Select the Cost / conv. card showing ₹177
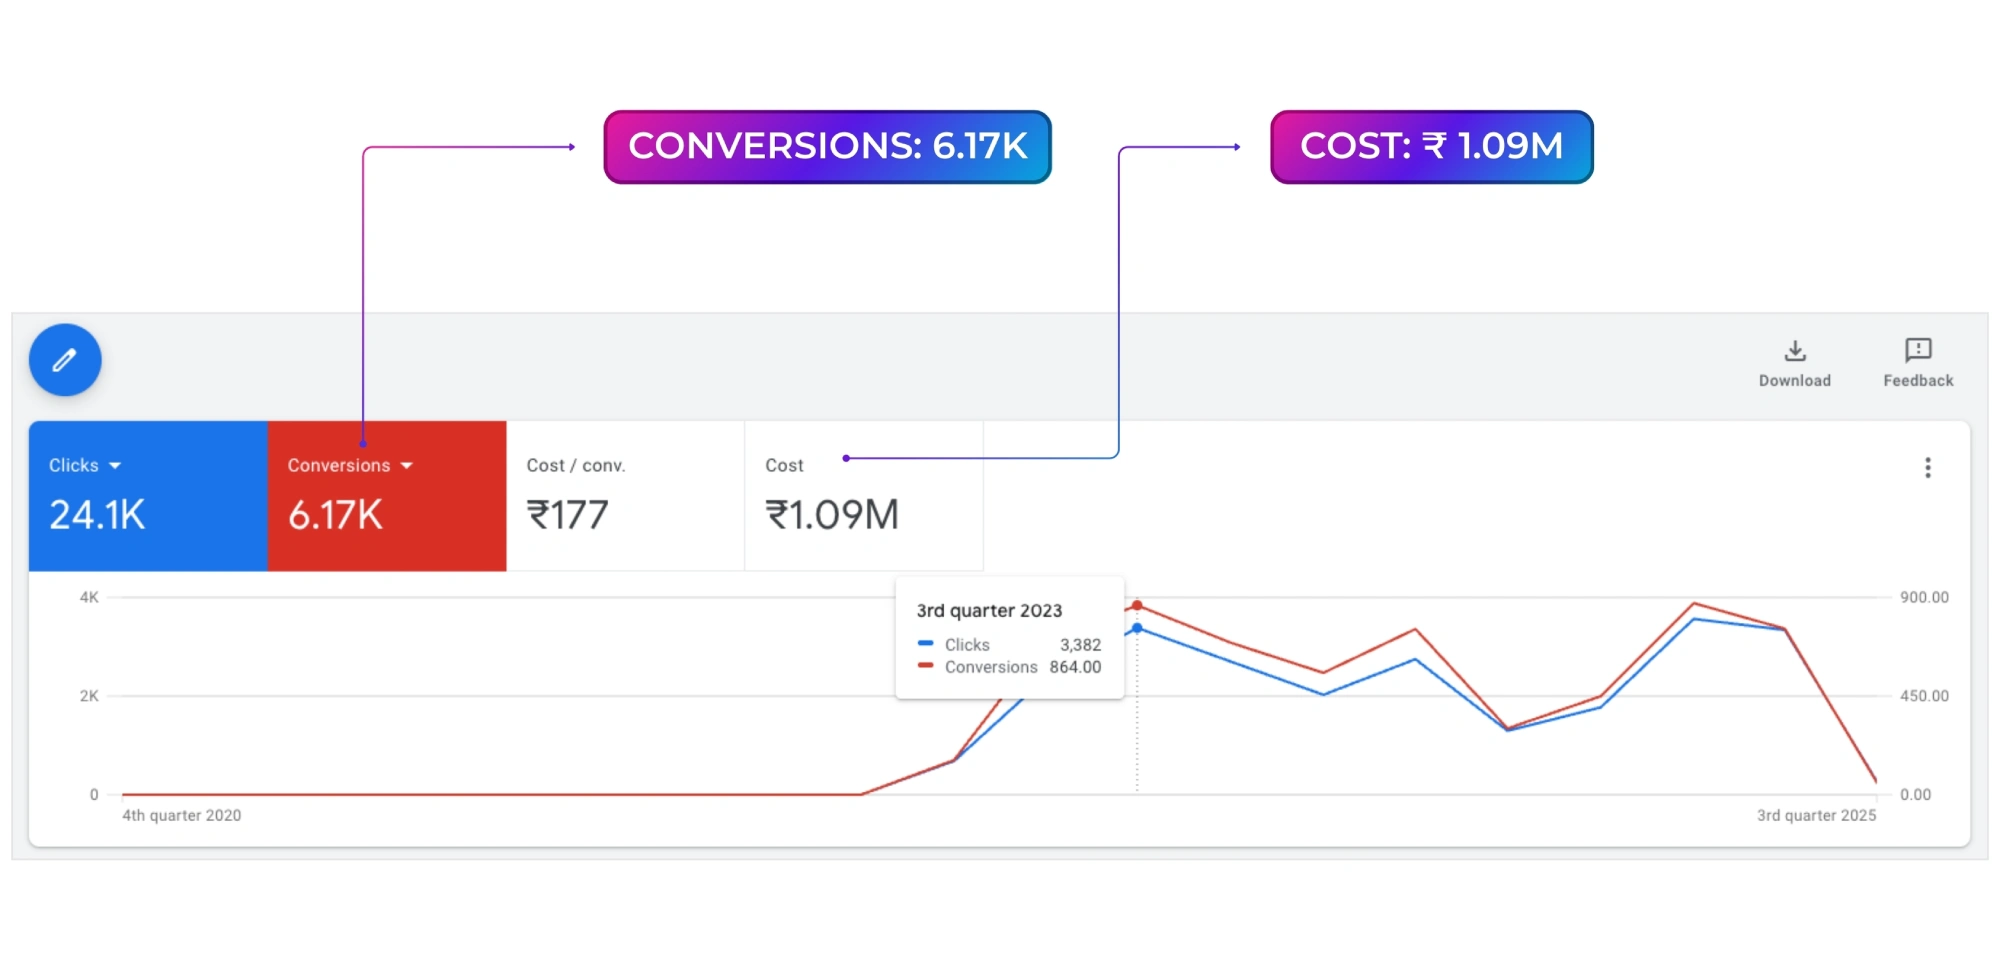The height and width of the screenshot is (971, 2000). [x=625, y=496]
